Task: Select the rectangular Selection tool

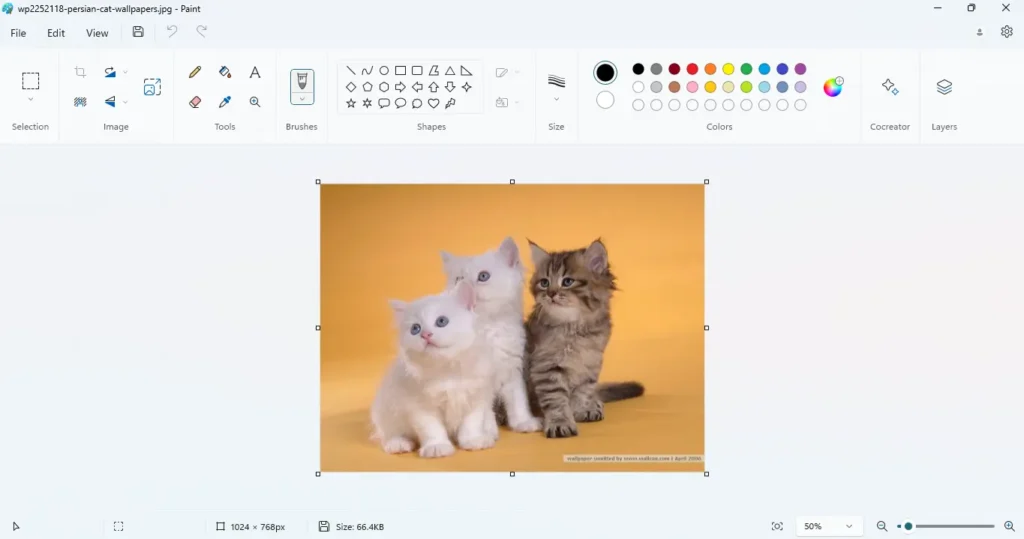Action: tap(31, 81)
